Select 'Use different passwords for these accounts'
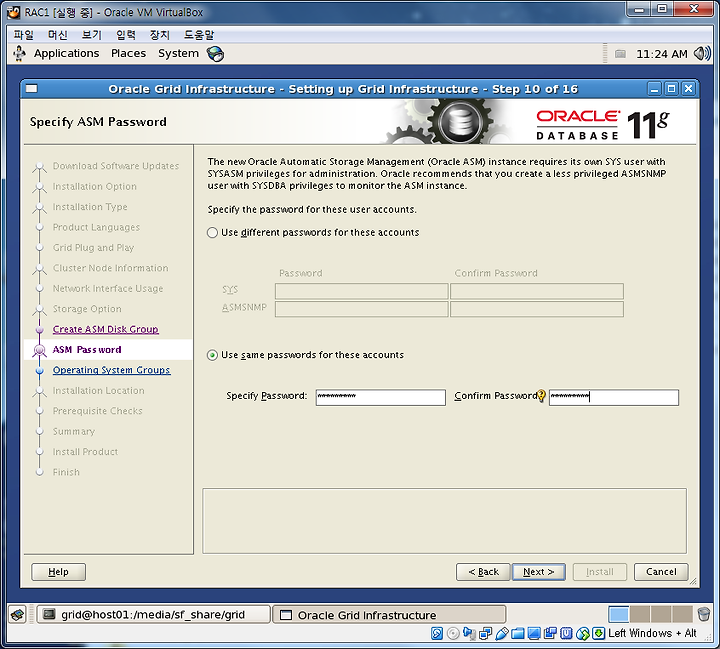The height and width of the screenshot is (649, 720). tap(314, 232)
